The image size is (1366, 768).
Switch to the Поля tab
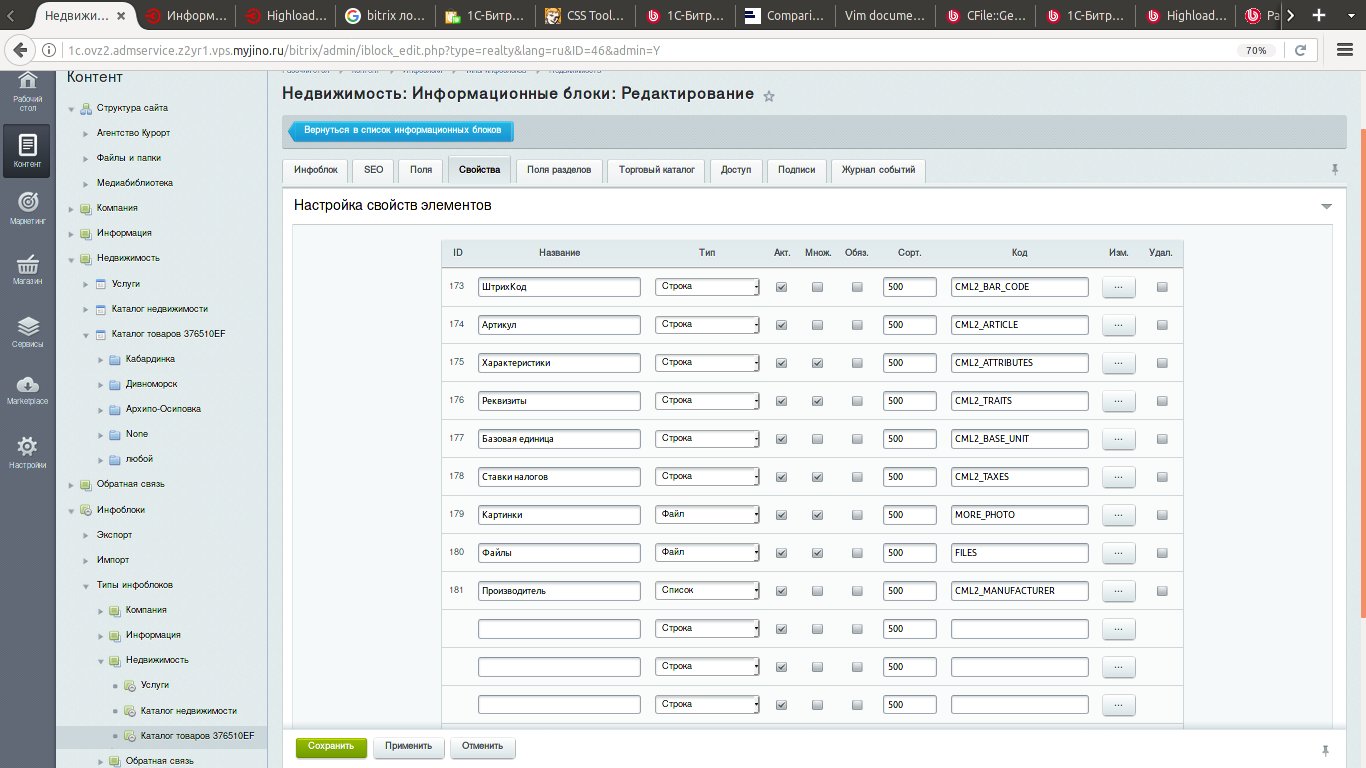pyautogui.click(x=421, y=171)
